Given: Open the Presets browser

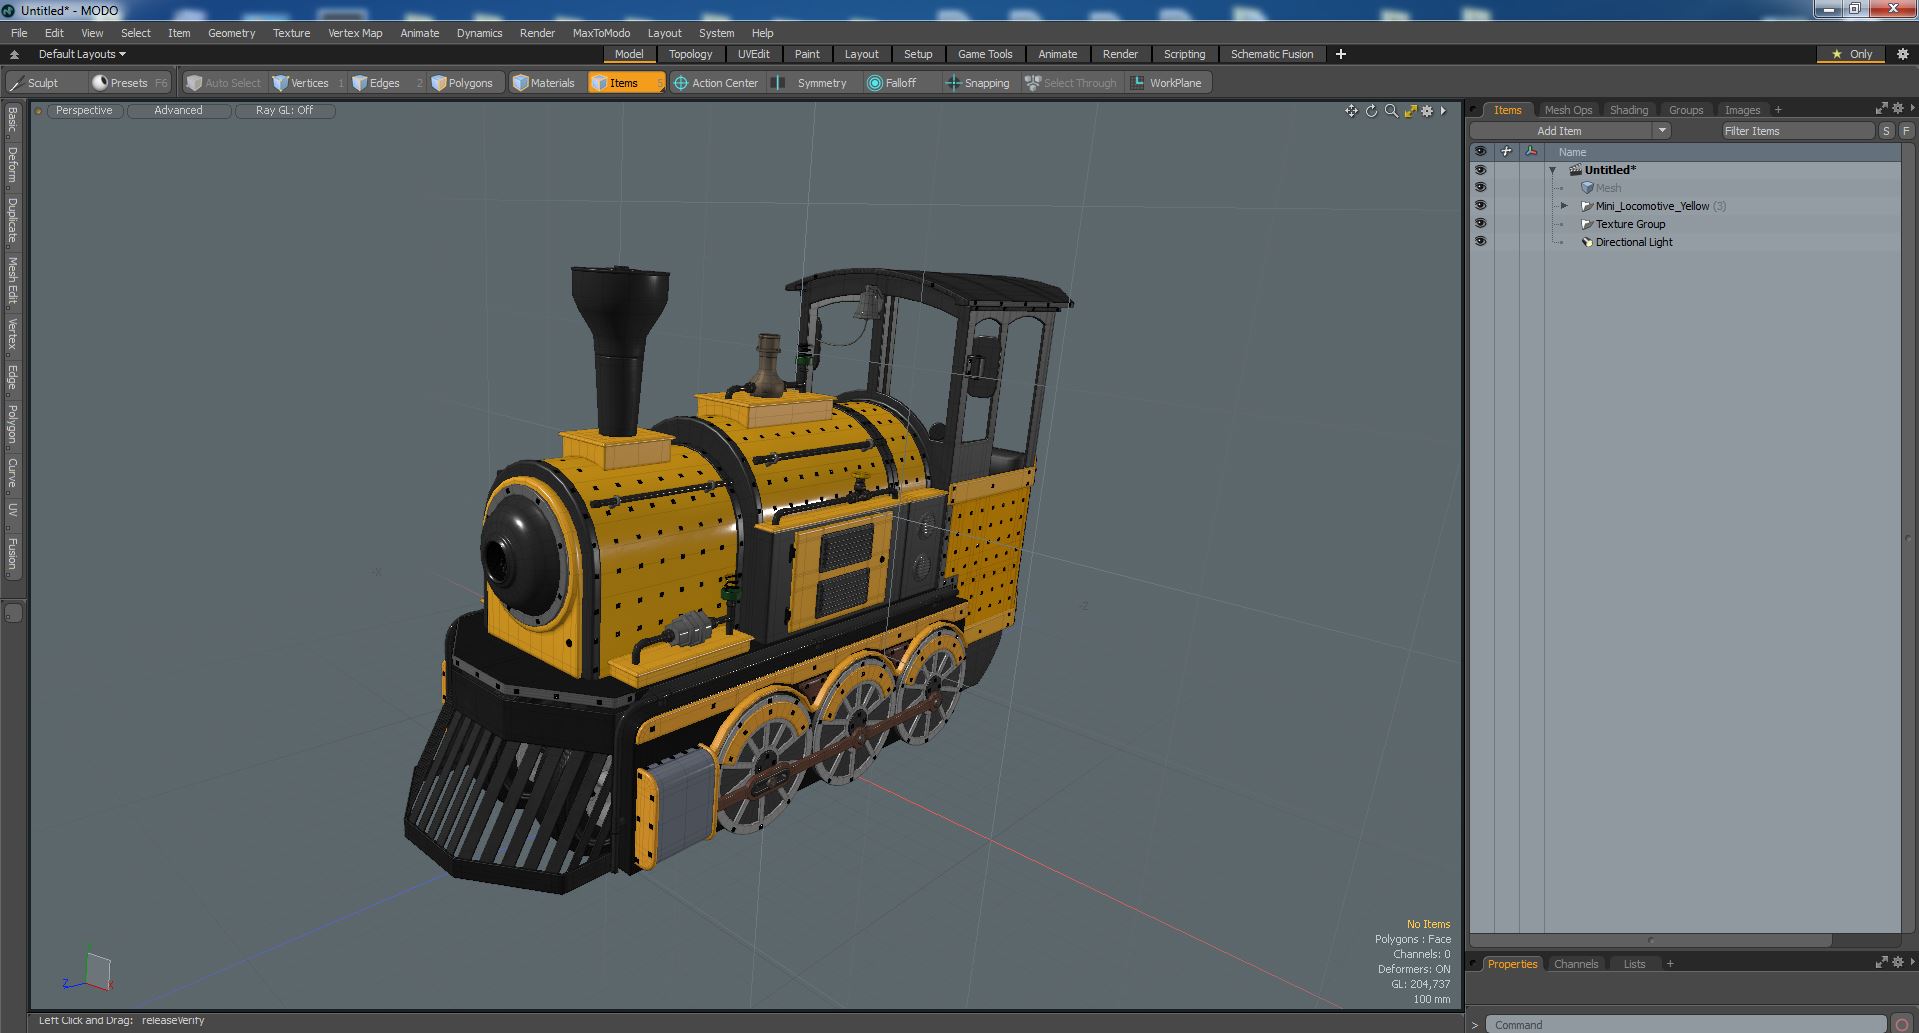Looking at the screenshot, I should coord(128,83).
